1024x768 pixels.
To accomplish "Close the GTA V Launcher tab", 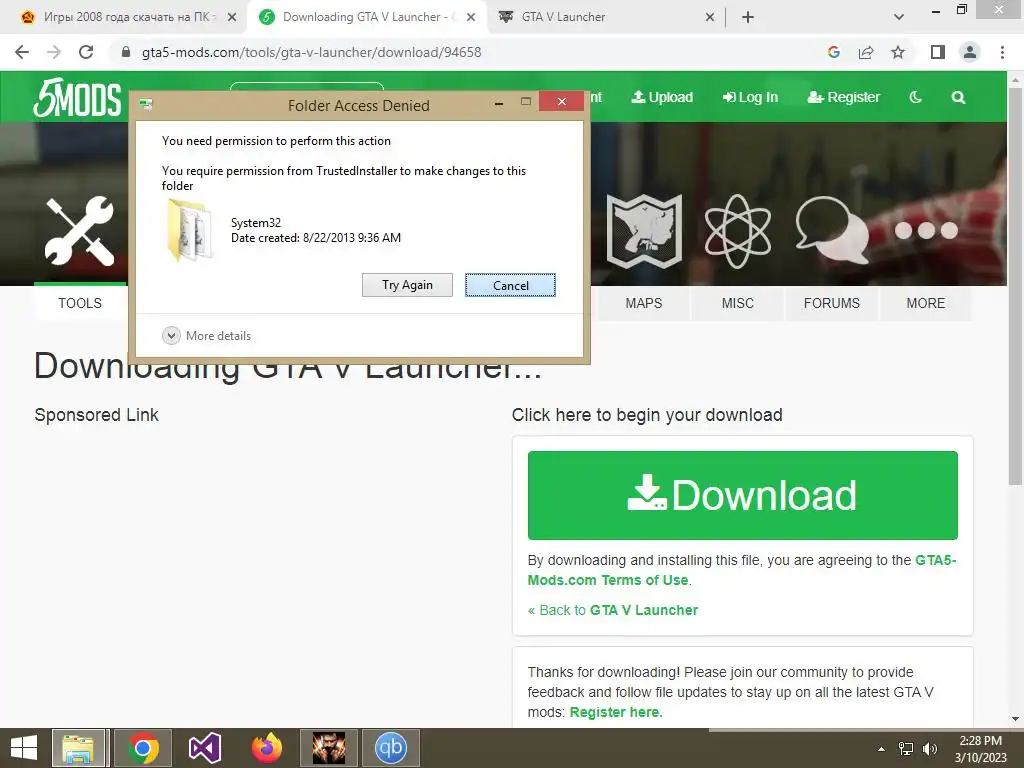I will 710,17.
